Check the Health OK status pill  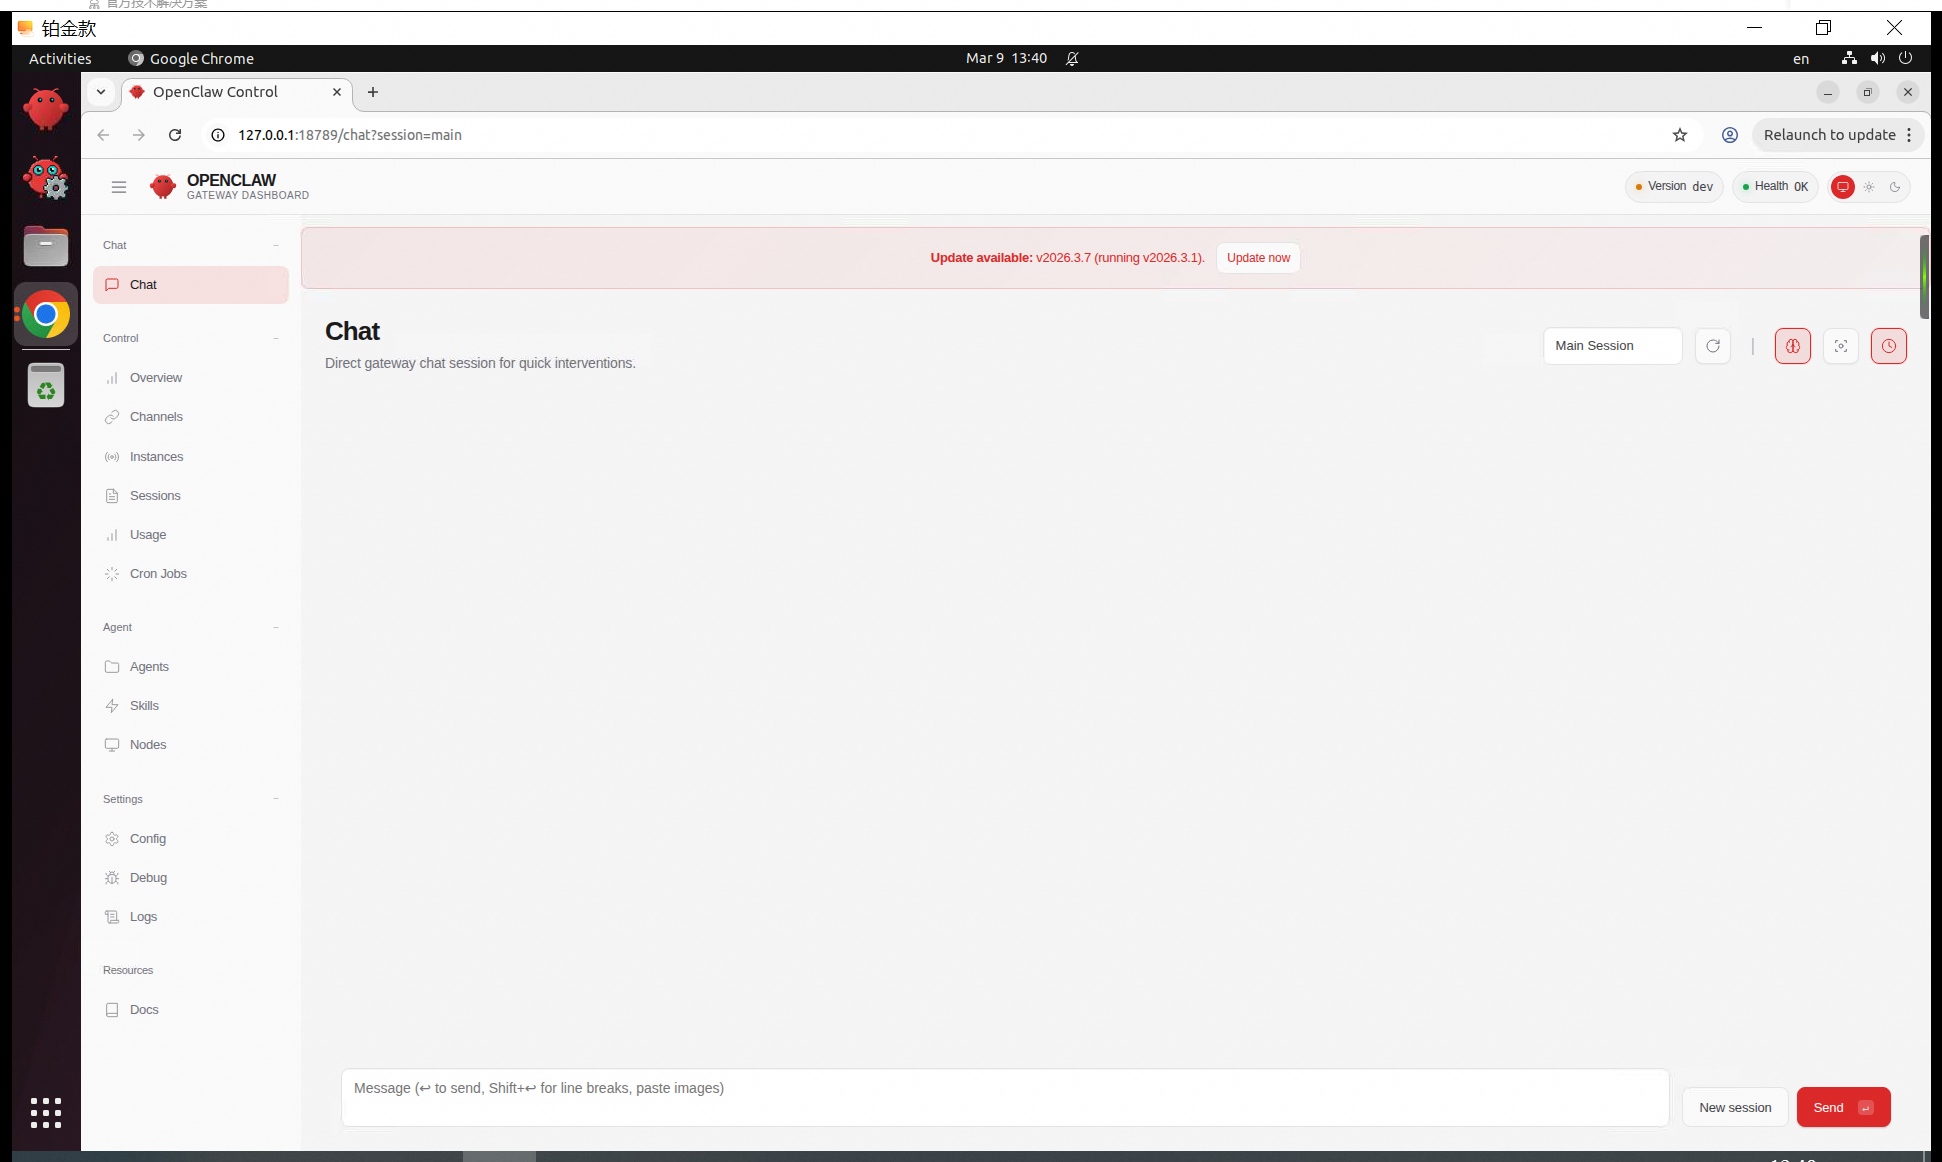(1774, 186)
